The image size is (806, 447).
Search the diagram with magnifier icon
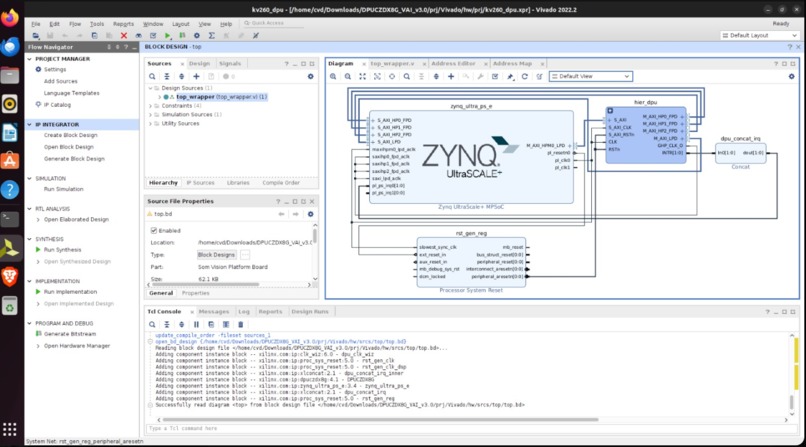(x=407, y=77)
